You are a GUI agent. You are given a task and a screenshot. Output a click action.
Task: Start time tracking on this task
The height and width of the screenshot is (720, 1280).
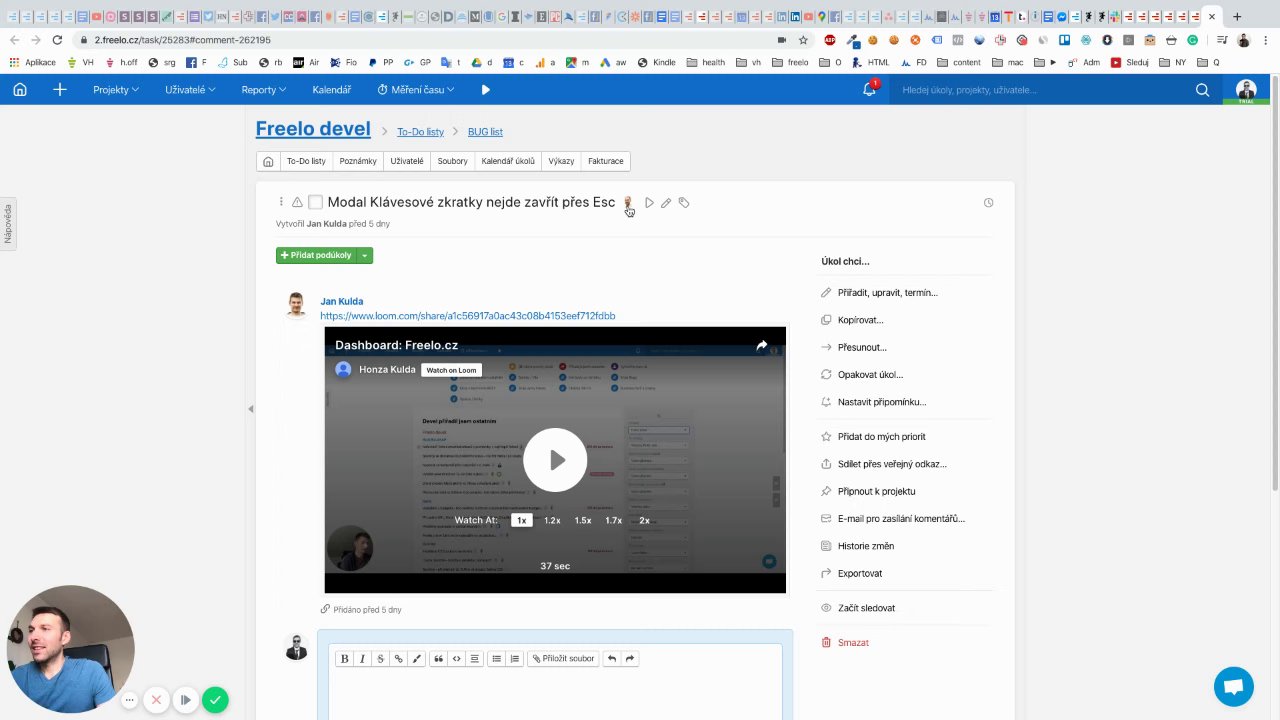coord(649,203)
